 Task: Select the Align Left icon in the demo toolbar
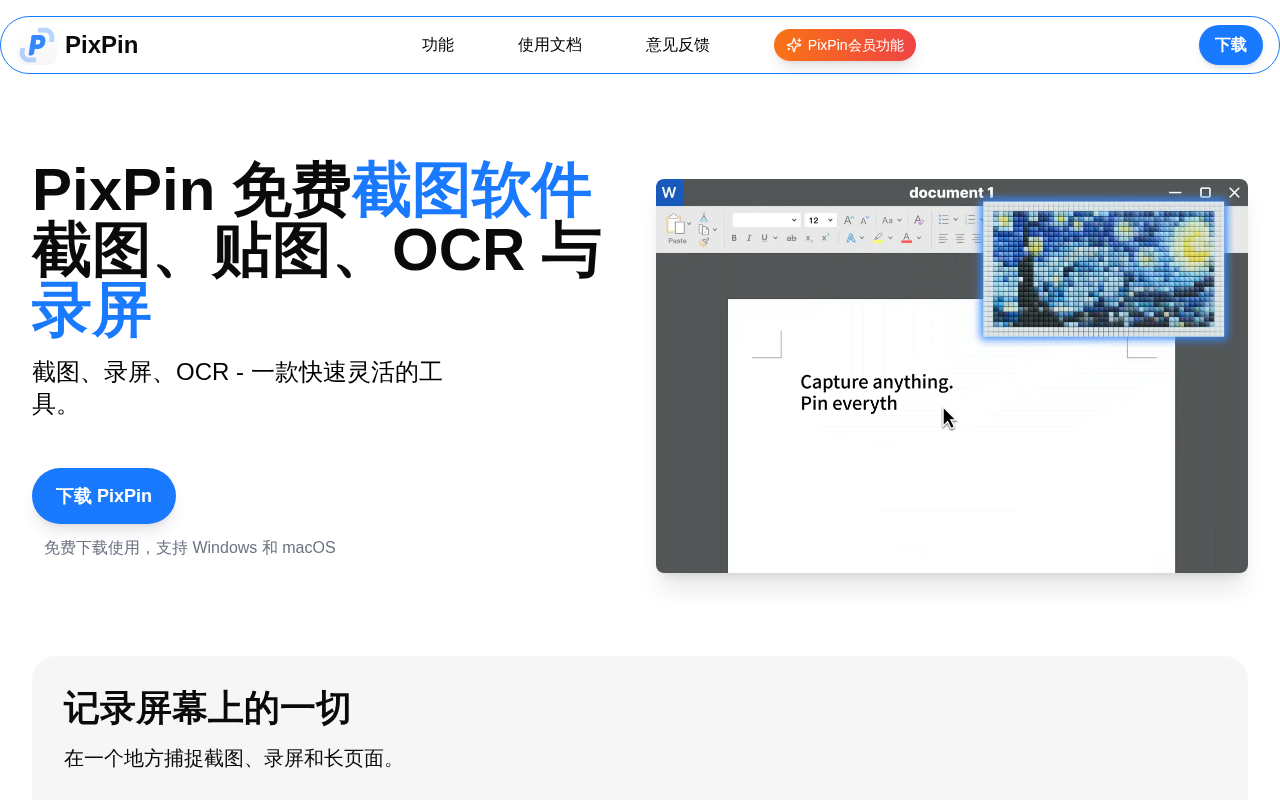tap(944, 238)
